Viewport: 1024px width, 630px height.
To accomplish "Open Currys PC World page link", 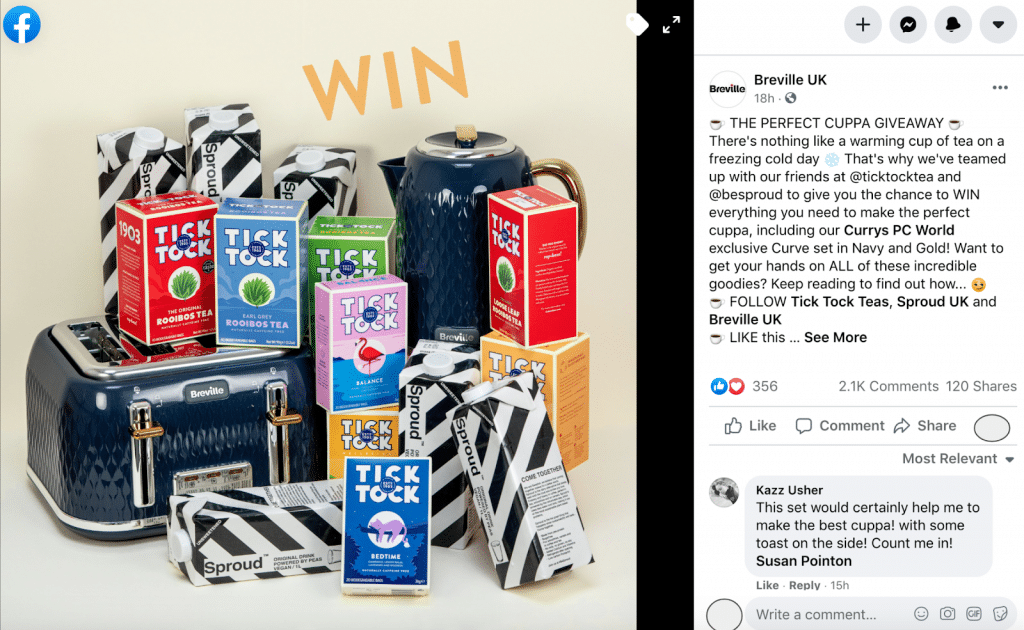I will point(899,230).
